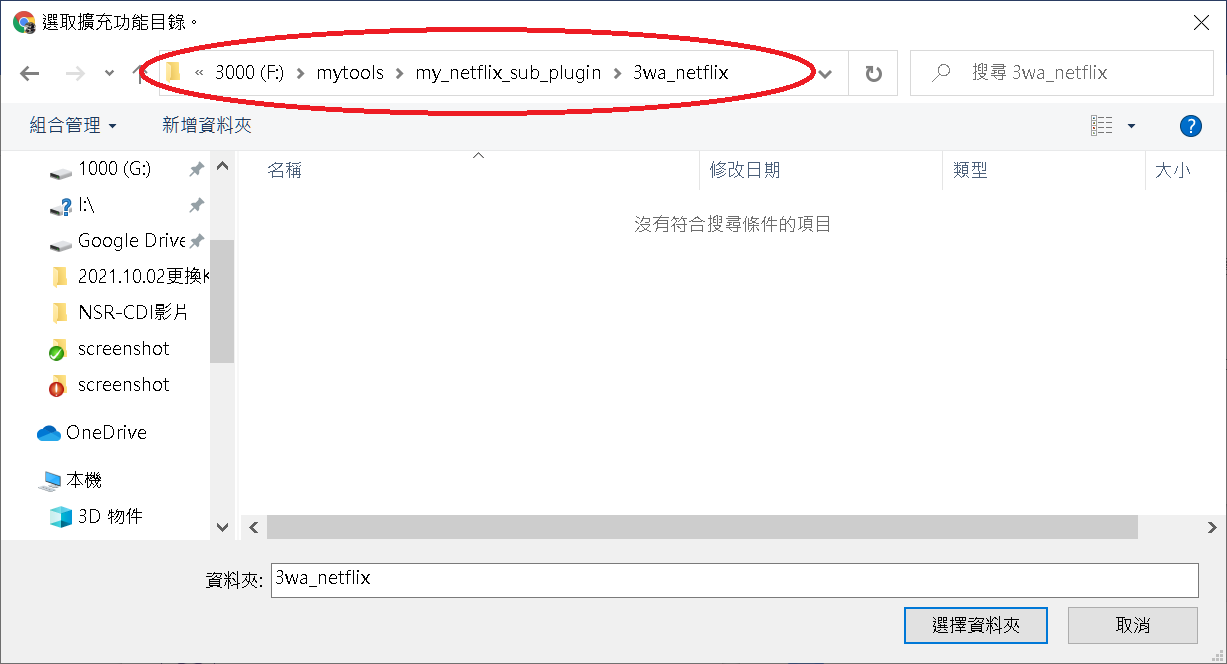The width and height of the screenshot is (1227, 664).
Task: Close the 選取擴充功能目錄 dialog
Action: (x=1201, y=22)
